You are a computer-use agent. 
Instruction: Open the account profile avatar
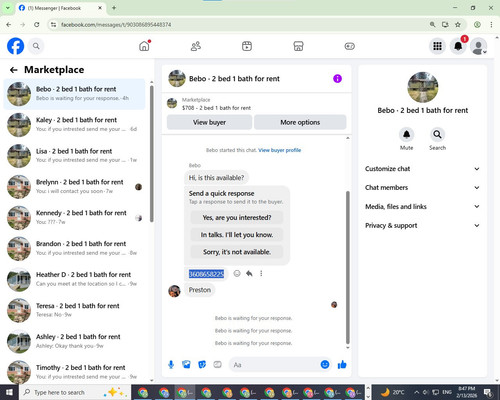click(x=478, y=46)
